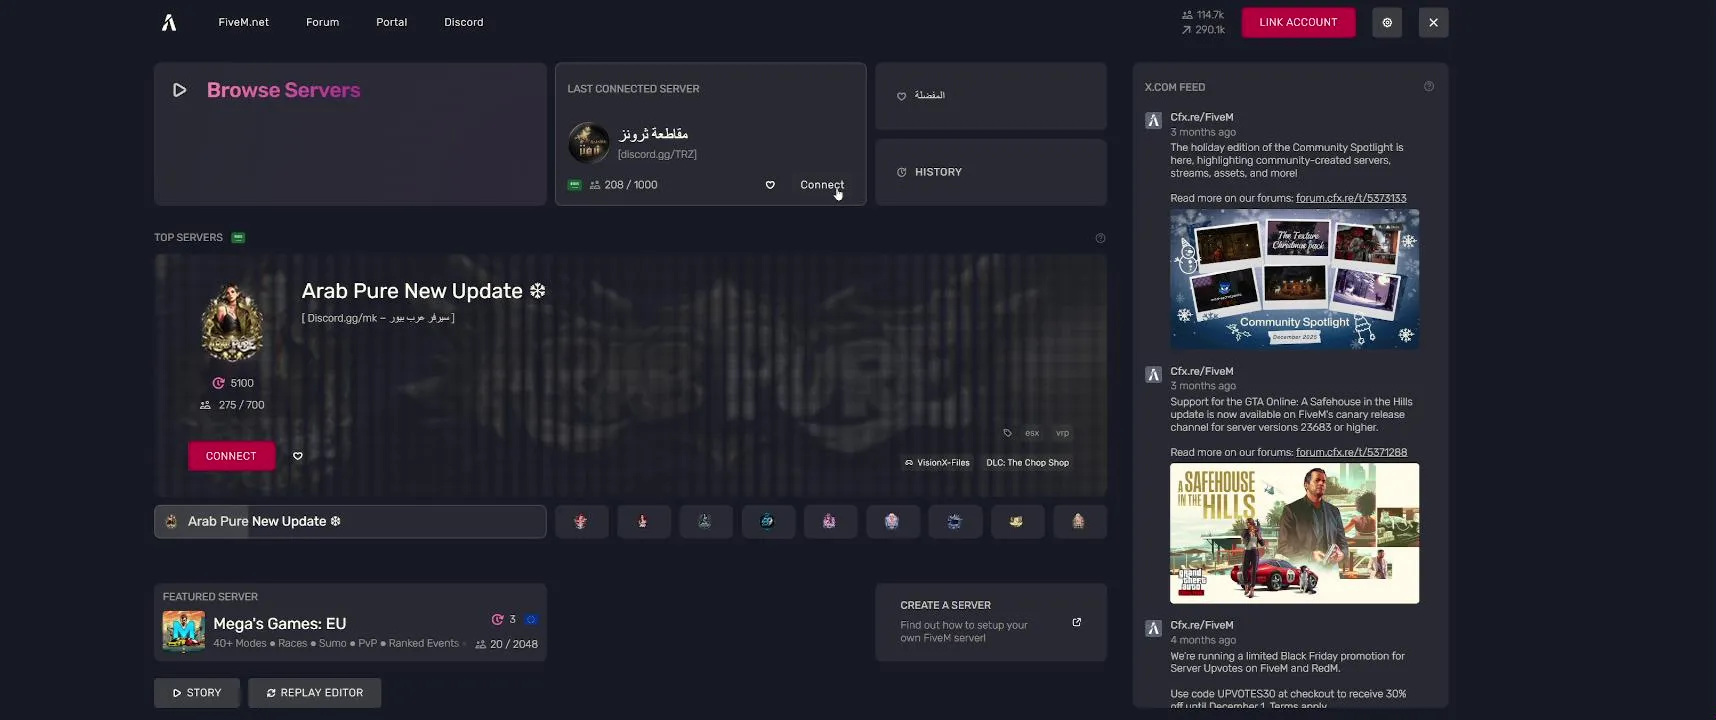Toggle the heart next to the red CONNECT button
Viewport: 1716px width, 720px height.
click(x=297, y=456)
